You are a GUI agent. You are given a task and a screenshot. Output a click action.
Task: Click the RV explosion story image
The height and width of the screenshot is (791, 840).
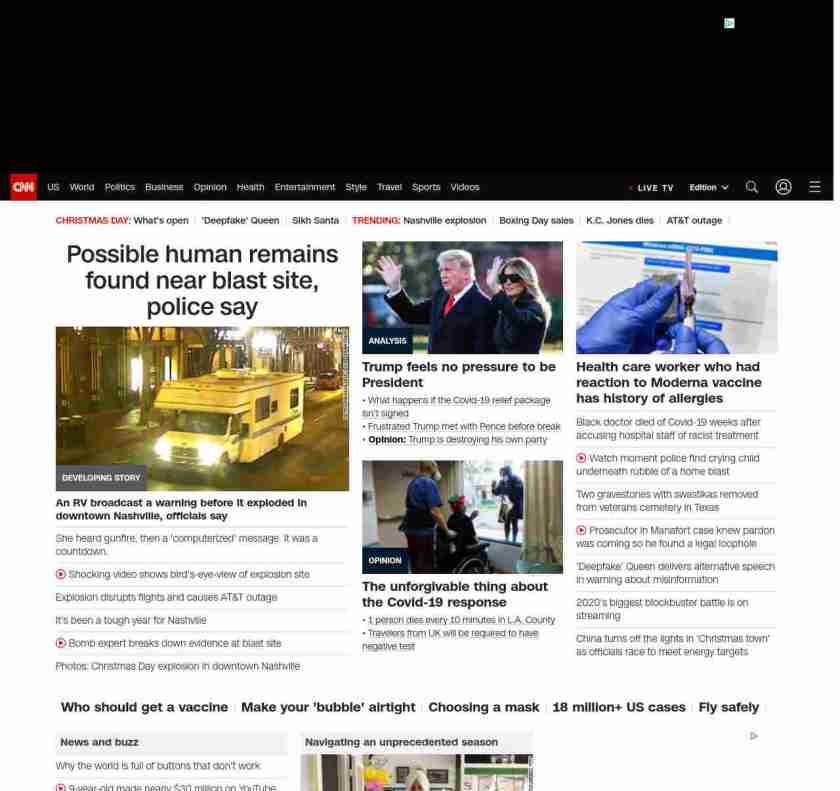[202, 408]
